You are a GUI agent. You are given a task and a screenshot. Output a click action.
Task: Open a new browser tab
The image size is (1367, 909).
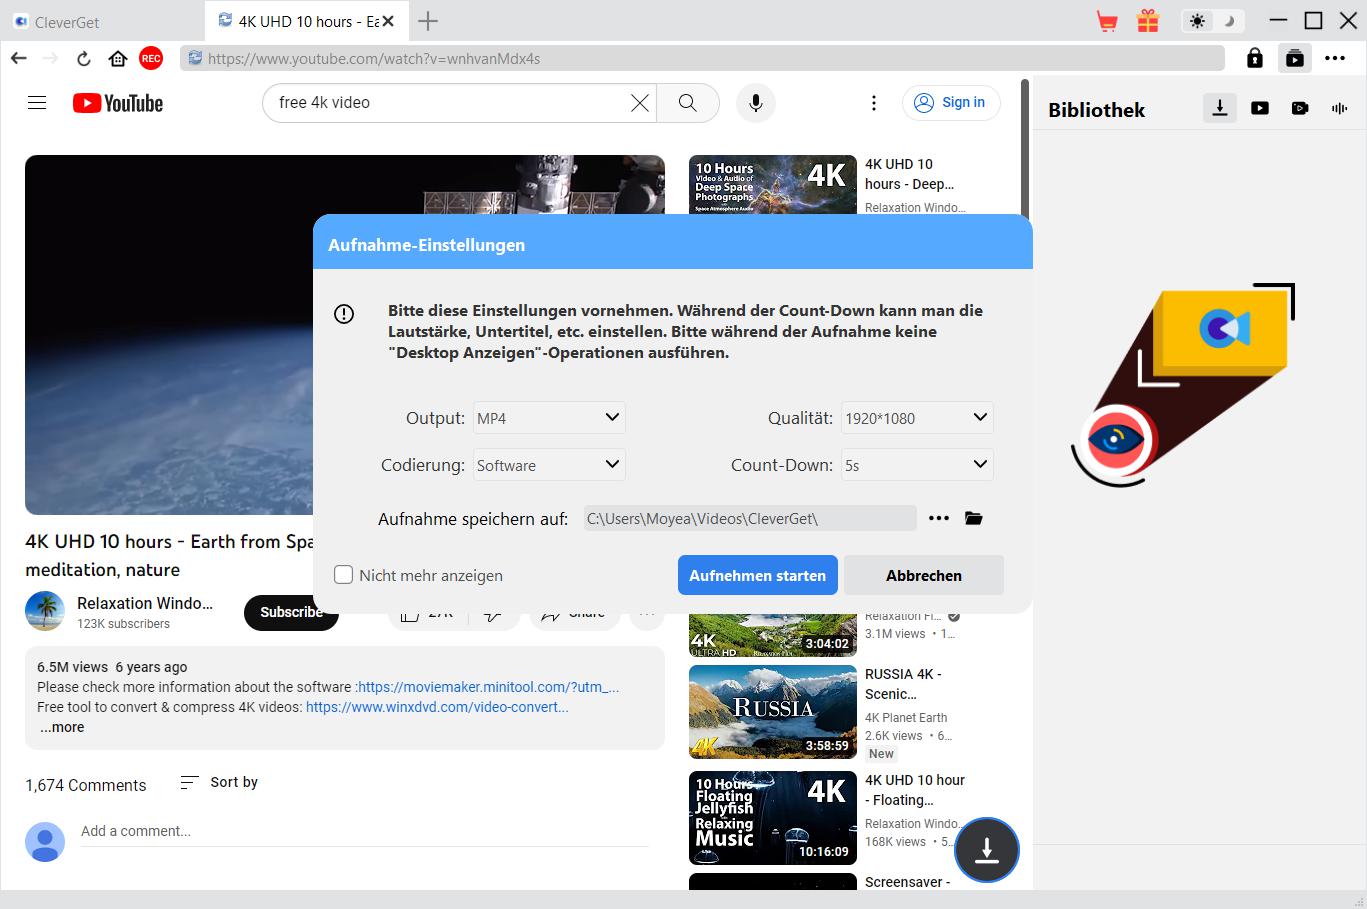pyautogui.click(x=428, y=21)
